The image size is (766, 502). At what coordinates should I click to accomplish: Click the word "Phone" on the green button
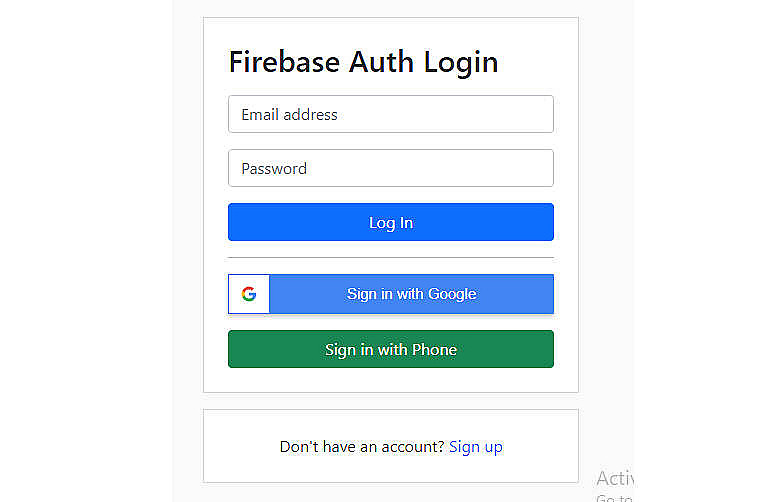434,349
